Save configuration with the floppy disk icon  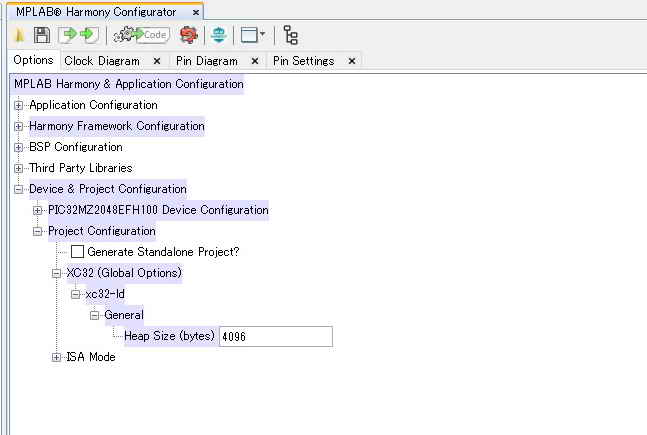click(x=42, y=35)
